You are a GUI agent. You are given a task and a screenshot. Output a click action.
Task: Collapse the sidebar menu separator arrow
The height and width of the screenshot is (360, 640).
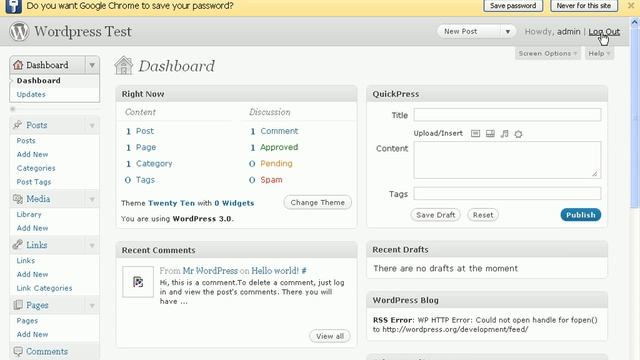[13, 109]
